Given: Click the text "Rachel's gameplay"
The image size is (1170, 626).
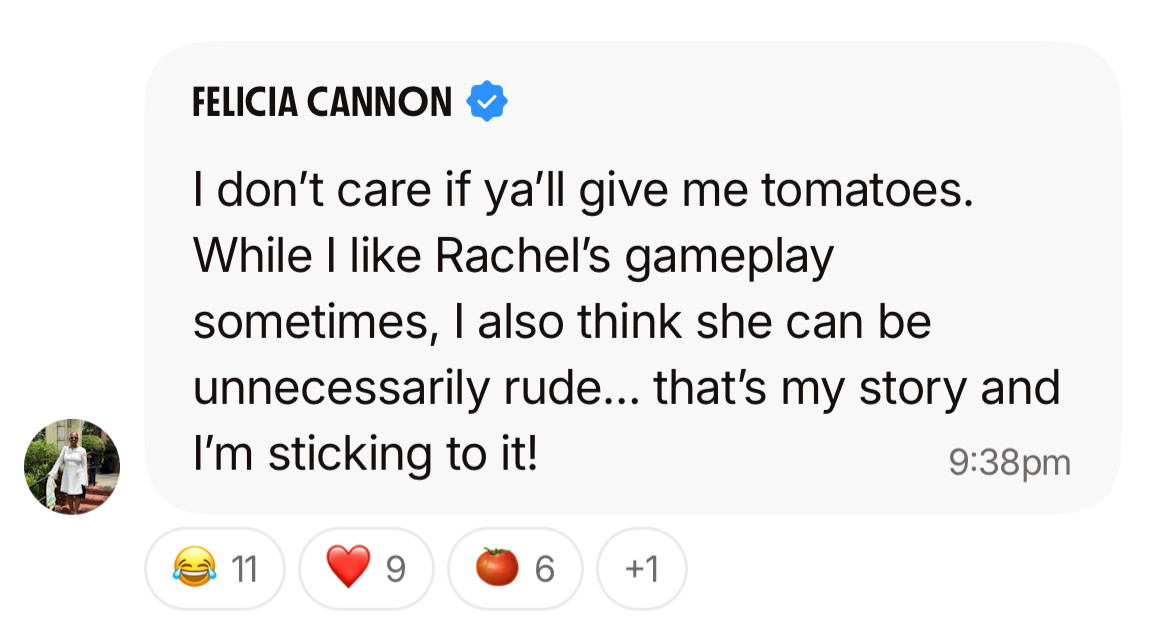Looking at the screenshot, I should [x=634, y=257].
